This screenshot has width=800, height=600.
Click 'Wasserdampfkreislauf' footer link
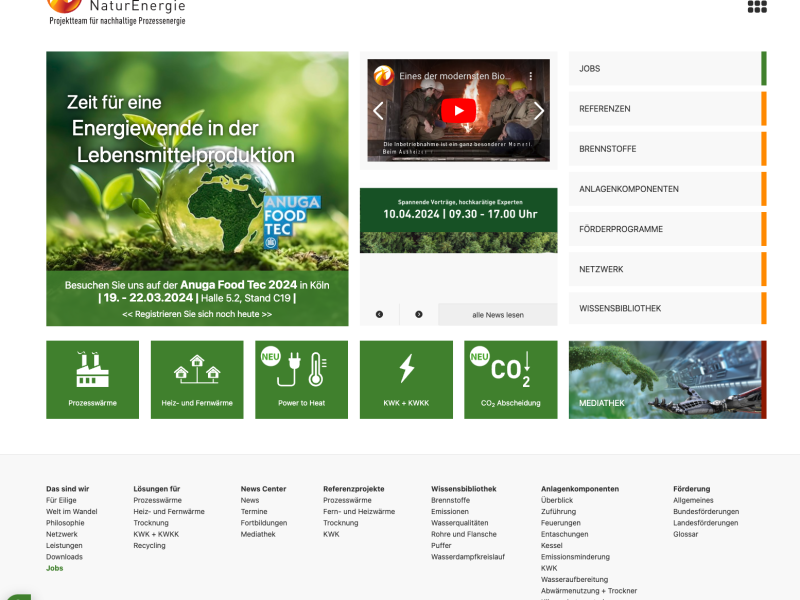click(x=468, y=557)
